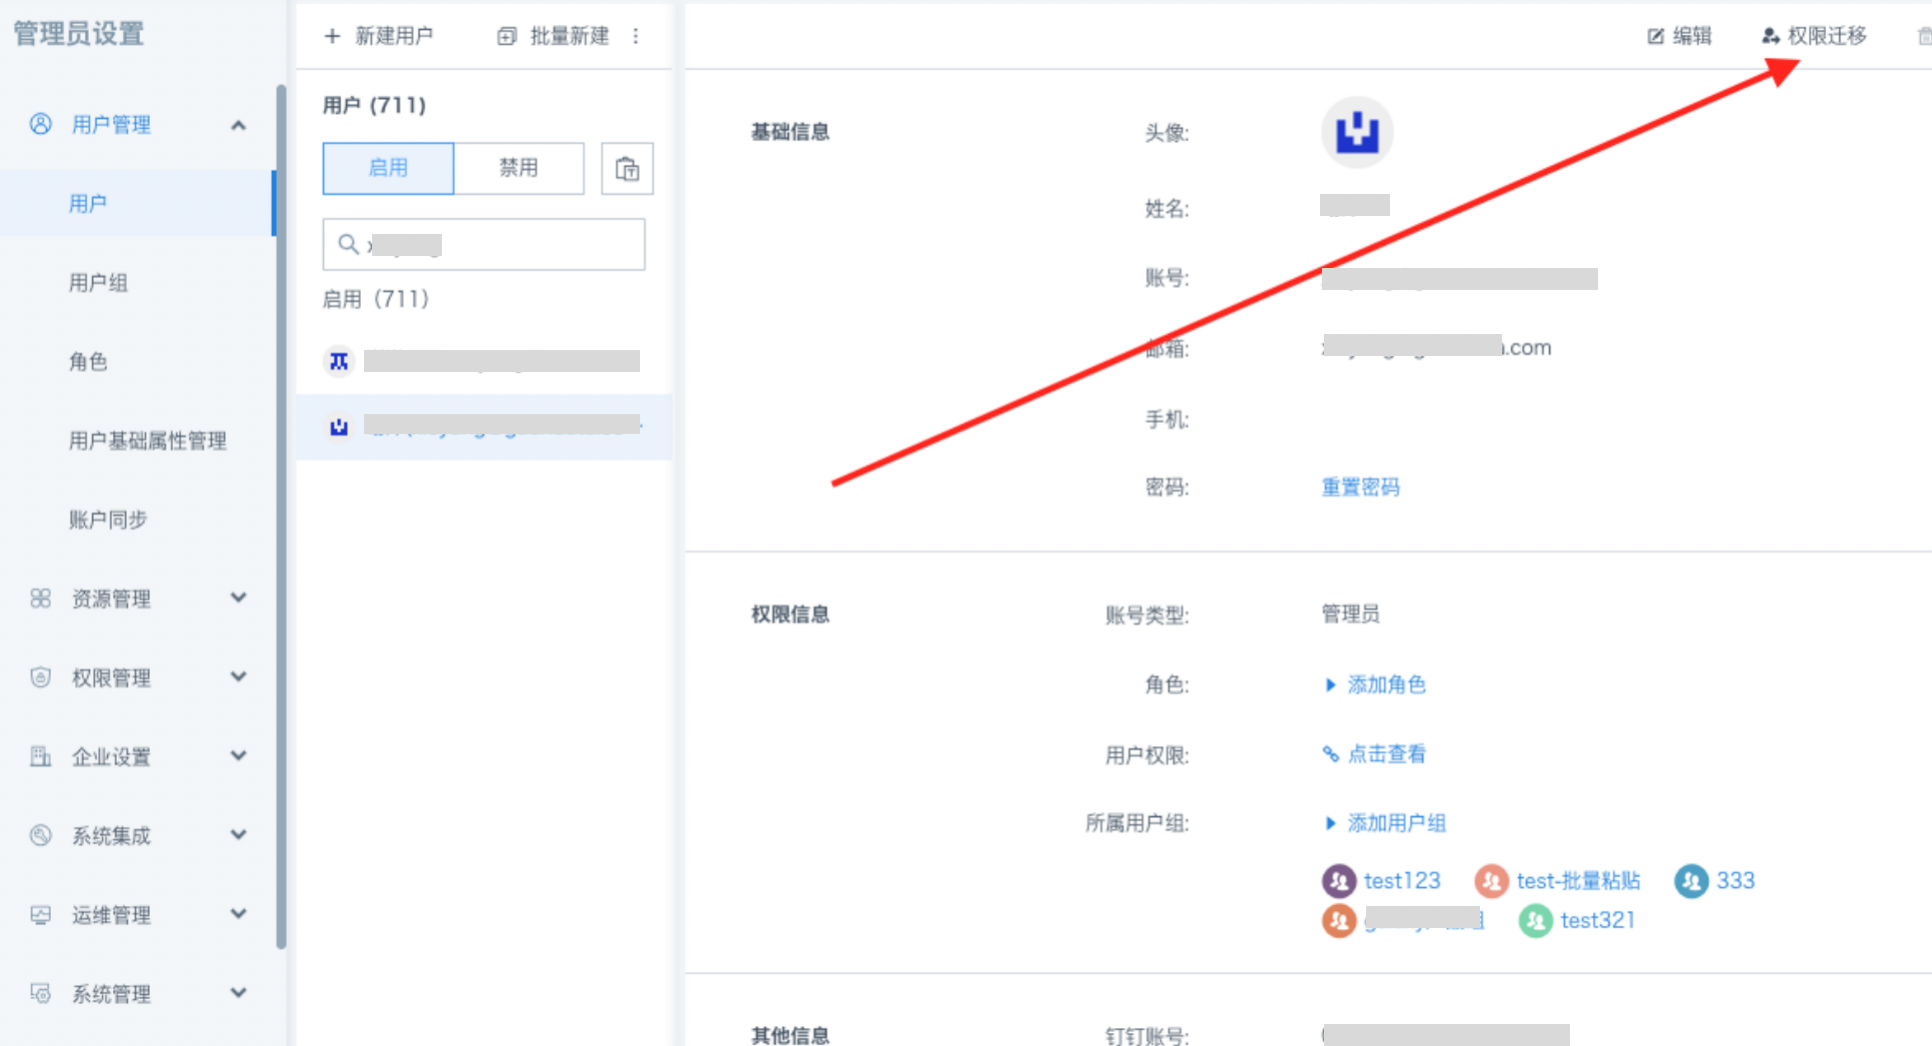Click the permission migration button

pyautogui.click(x=1814, y=36)
